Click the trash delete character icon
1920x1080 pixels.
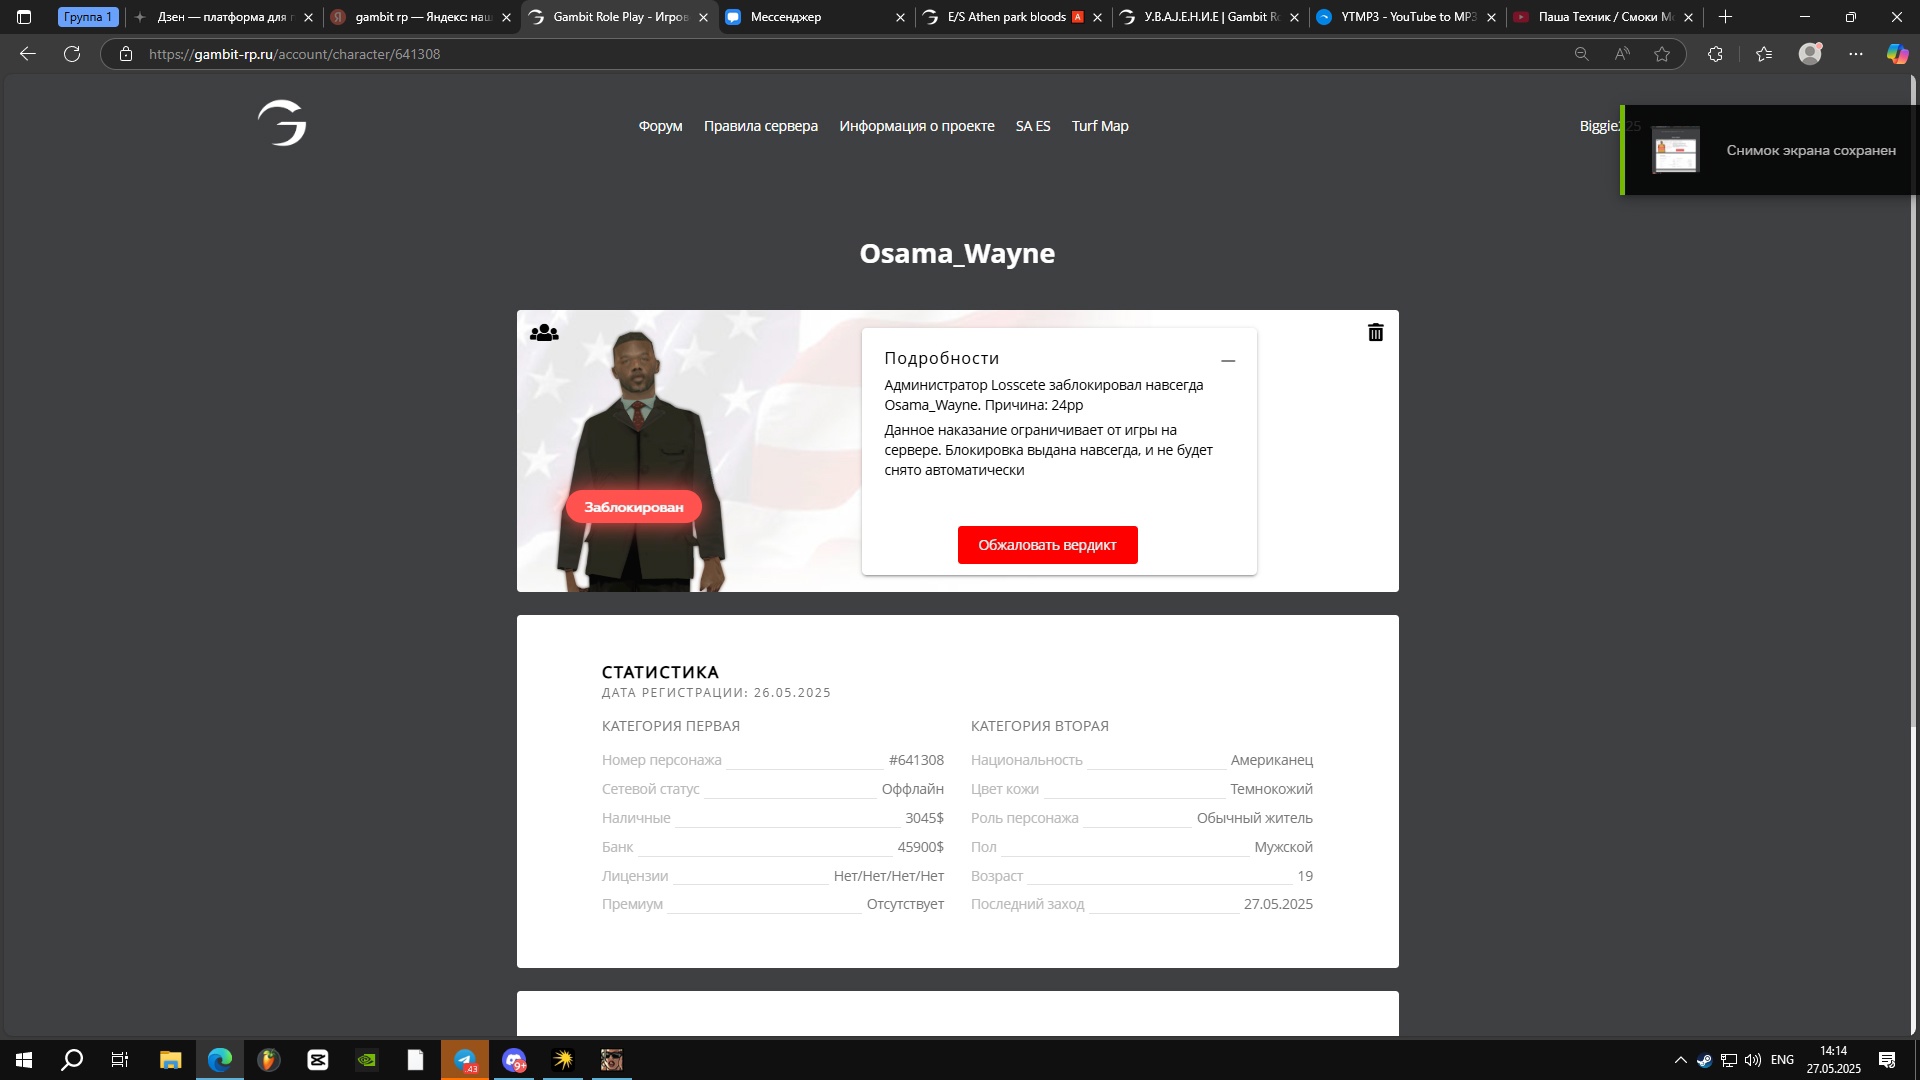click(1375, 333)
